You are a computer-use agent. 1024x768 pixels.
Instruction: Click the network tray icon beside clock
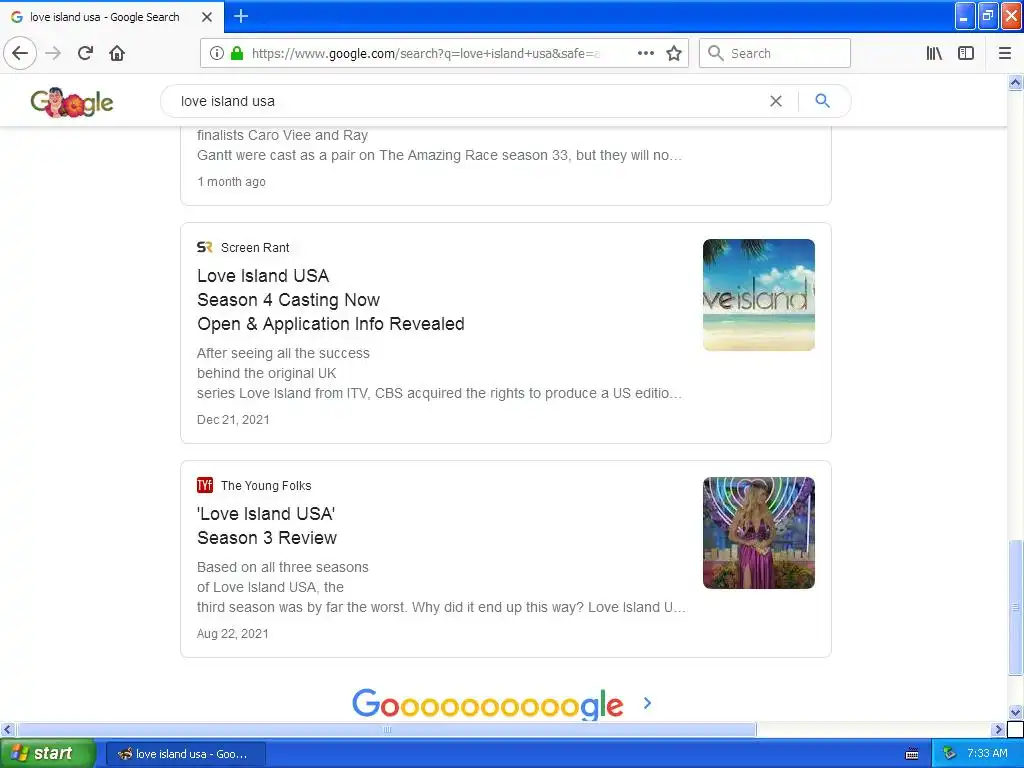coord(950,754)
